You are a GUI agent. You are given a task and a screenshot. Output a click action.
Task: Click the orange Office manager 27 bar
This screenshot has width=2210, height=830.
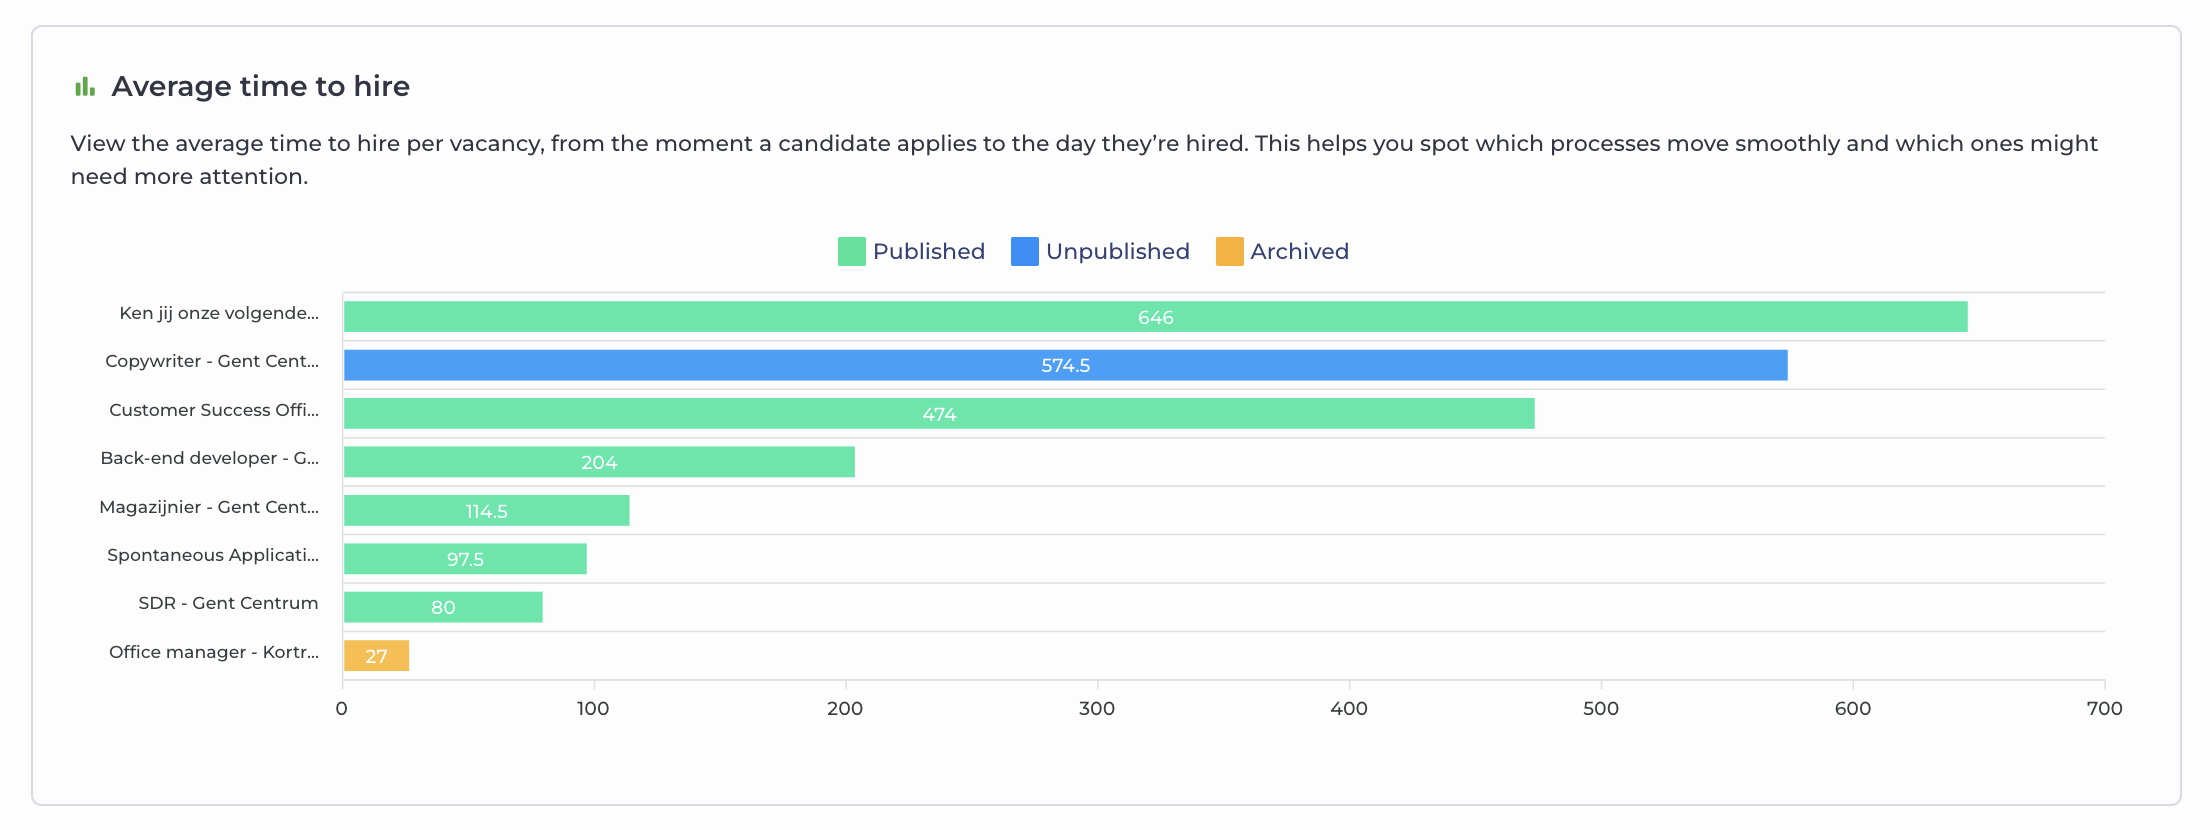point(376,656)
